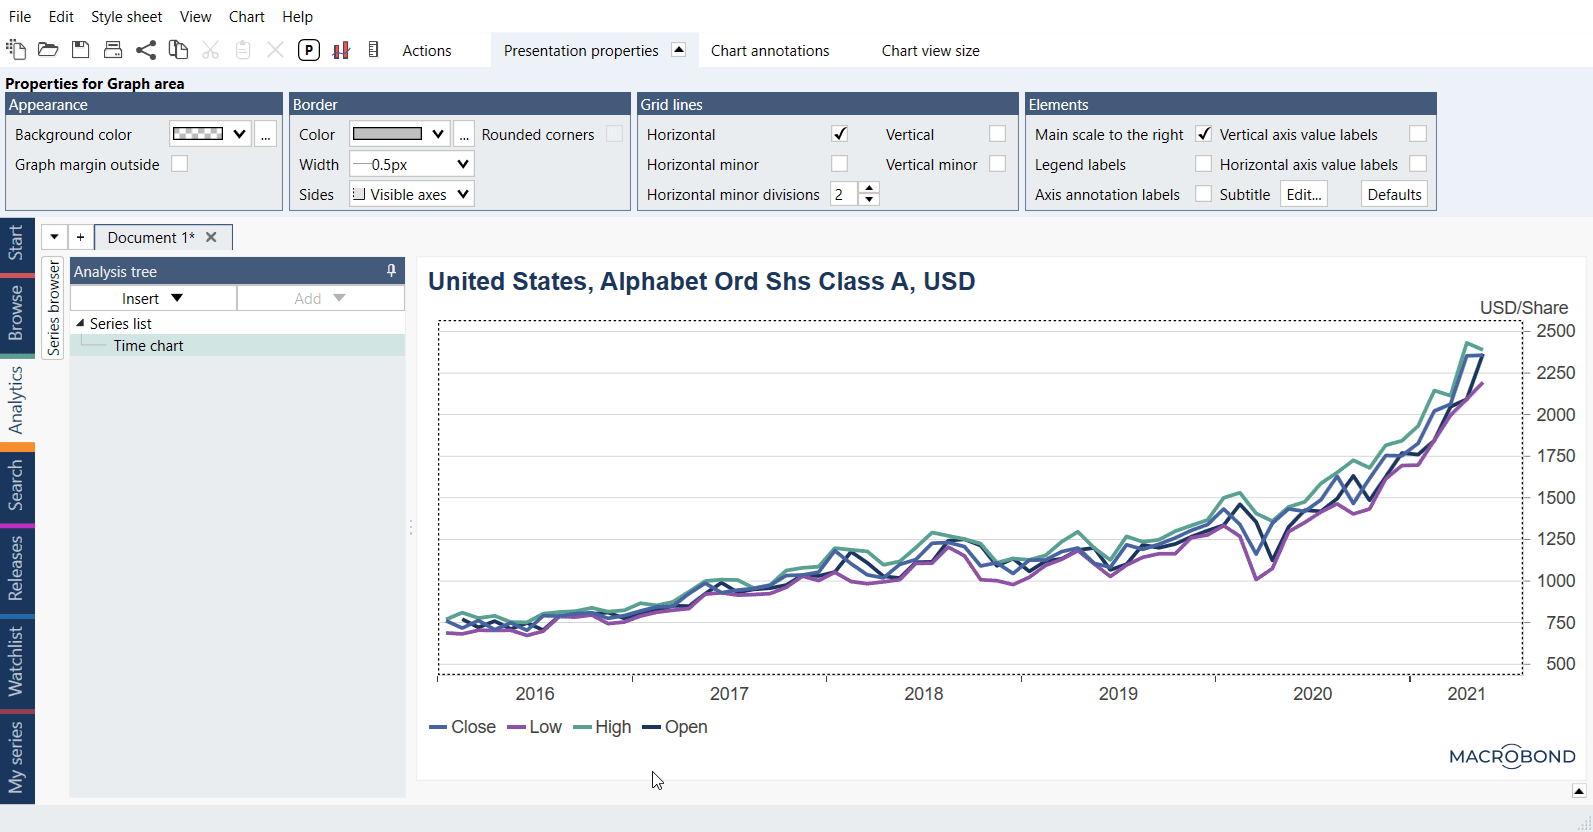Click the red bars chart icon
This screenshot has height=832, width=1593.
click(341, 50)
